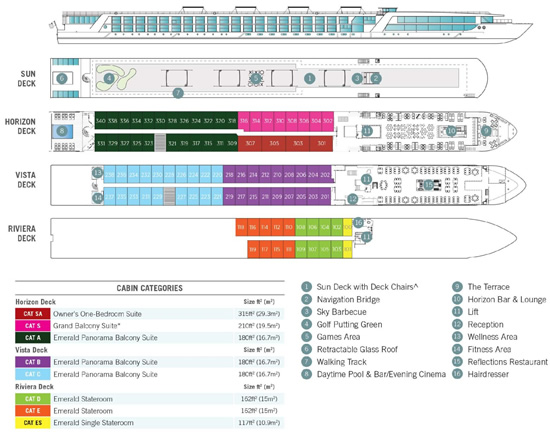Click the number 9 Terrace marker
The height and width of the screenshot is (436, 550).
click(x=486, y=131)
